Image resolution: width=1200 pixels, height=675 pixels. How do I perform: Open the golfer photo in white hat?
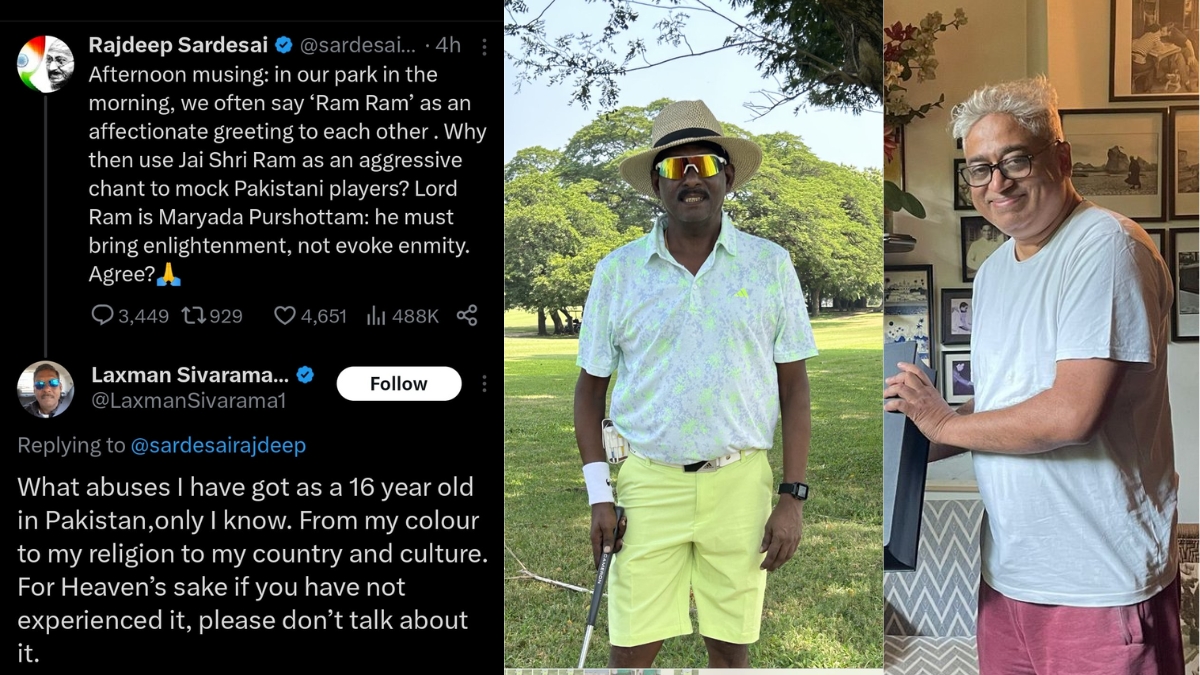click(x=693, y=337)
